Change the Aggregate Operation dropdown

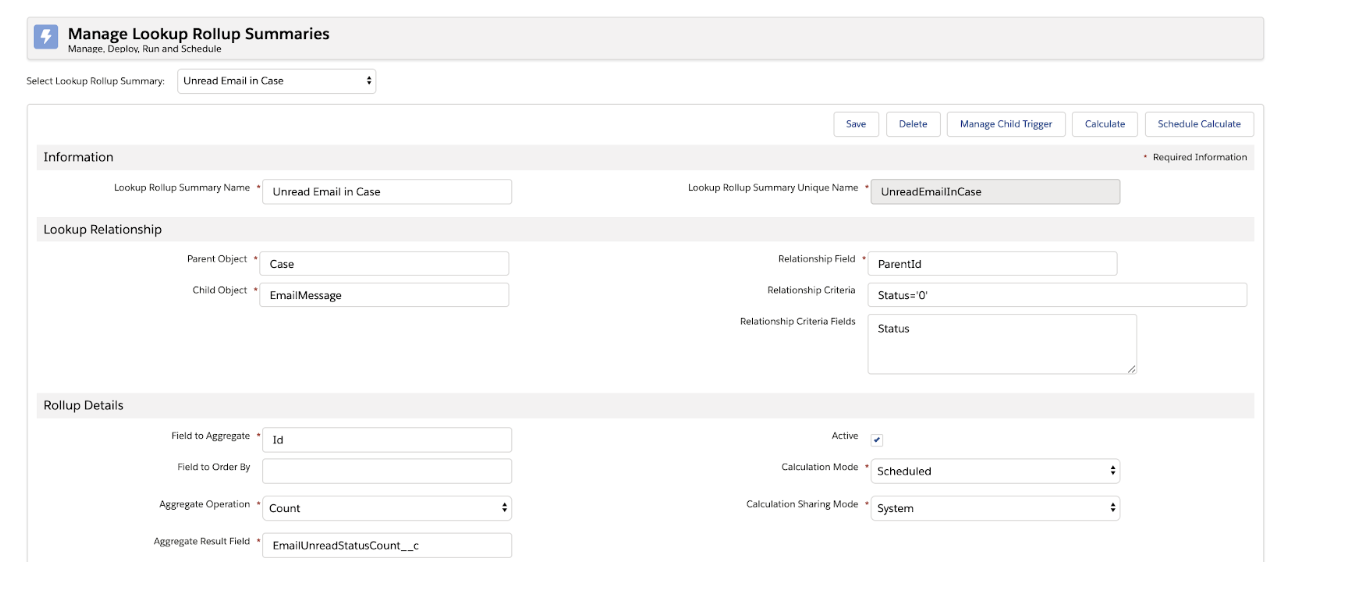tap(387, 508)
